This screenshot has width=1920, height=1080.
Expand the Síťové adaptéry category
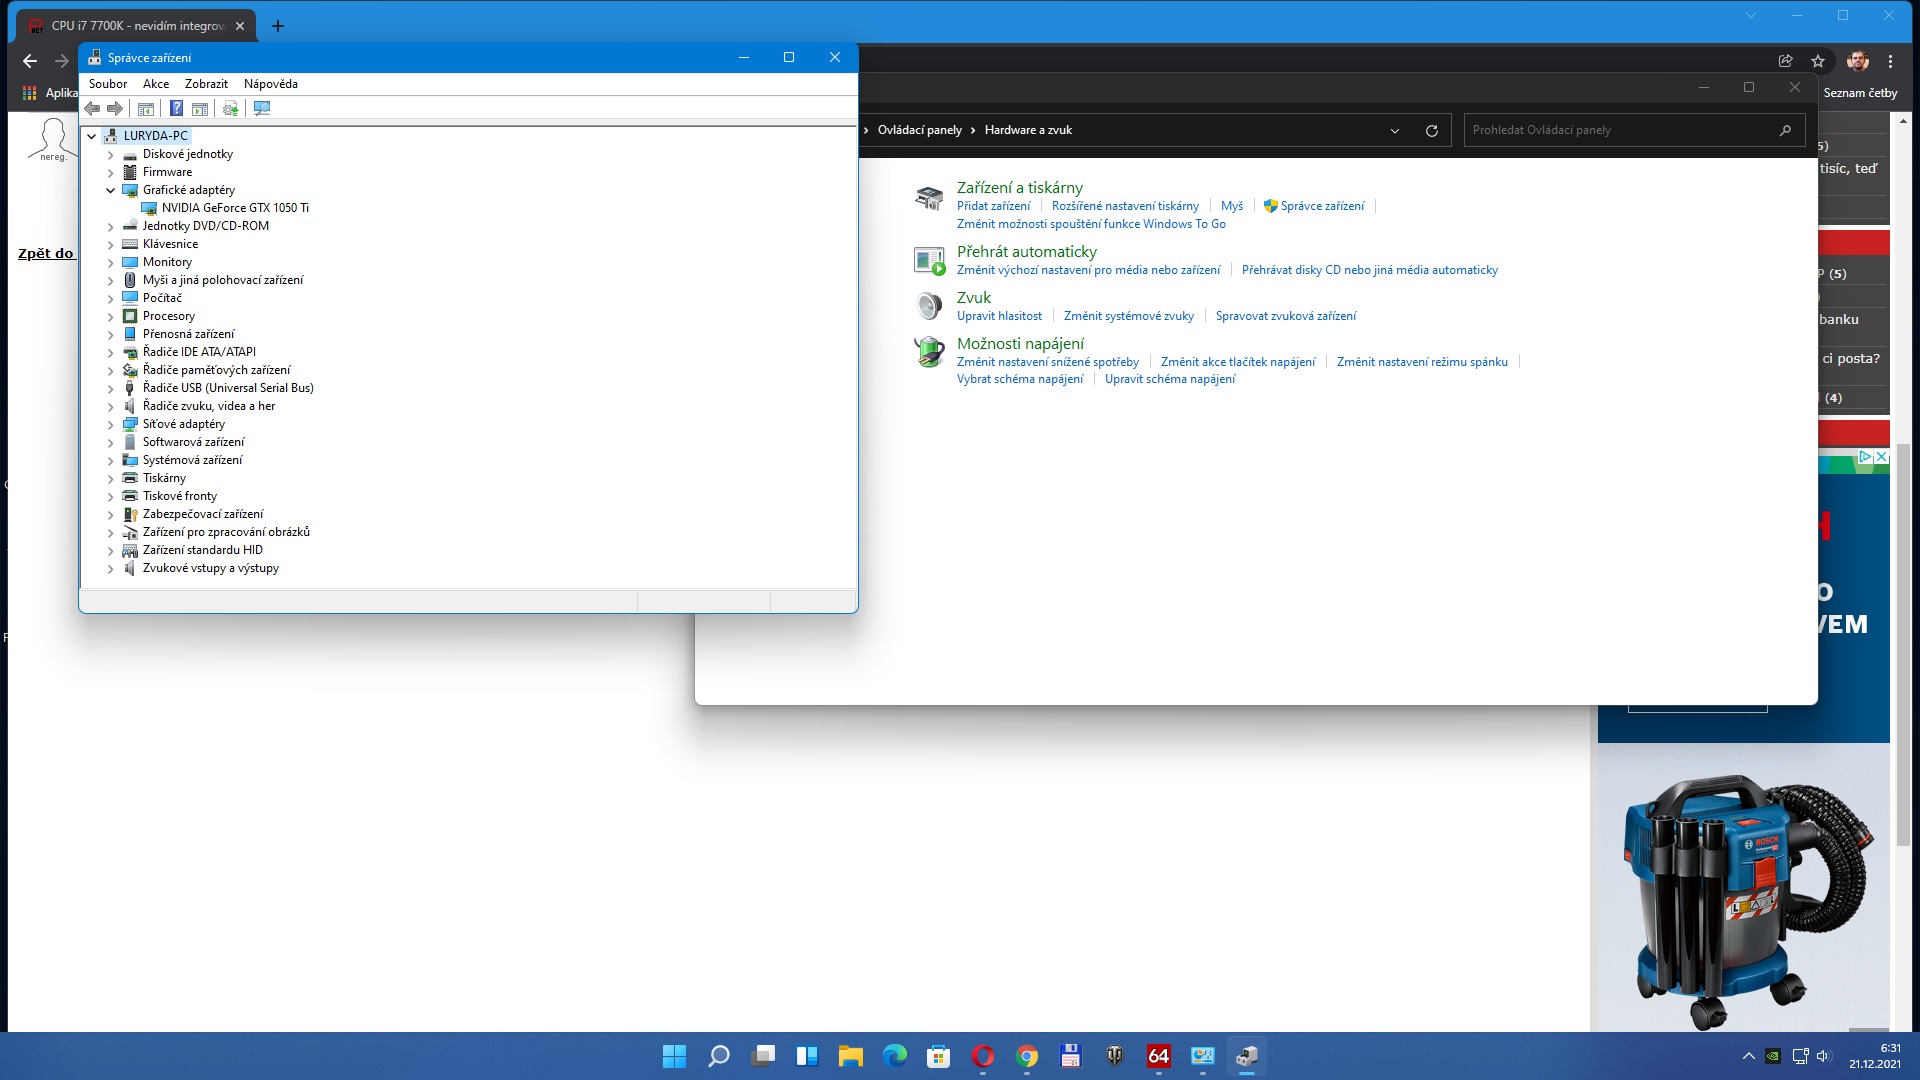click(111, 424)
